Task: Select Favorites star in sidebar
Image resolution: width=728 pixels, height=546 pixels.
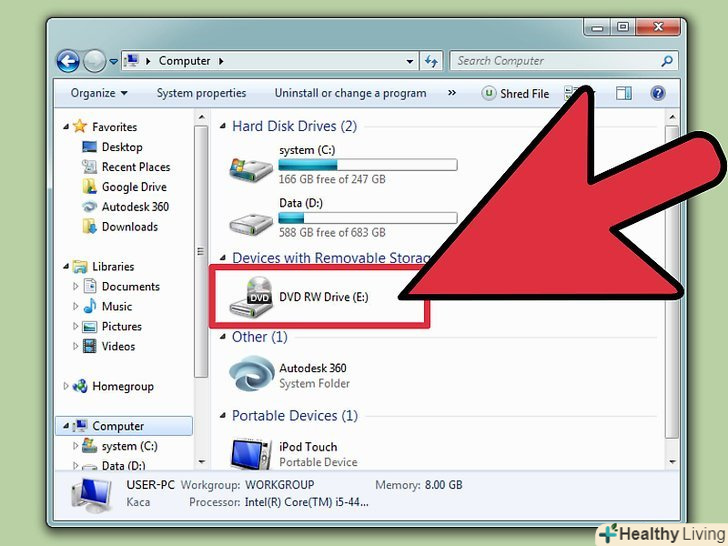Action: pyautogui.click(x=80, y=126)
